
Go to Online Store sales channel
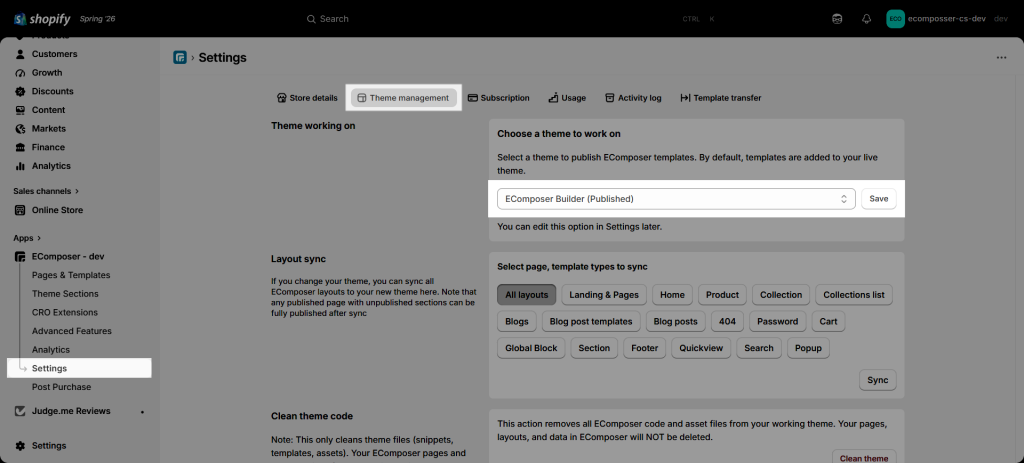(57, 210)
